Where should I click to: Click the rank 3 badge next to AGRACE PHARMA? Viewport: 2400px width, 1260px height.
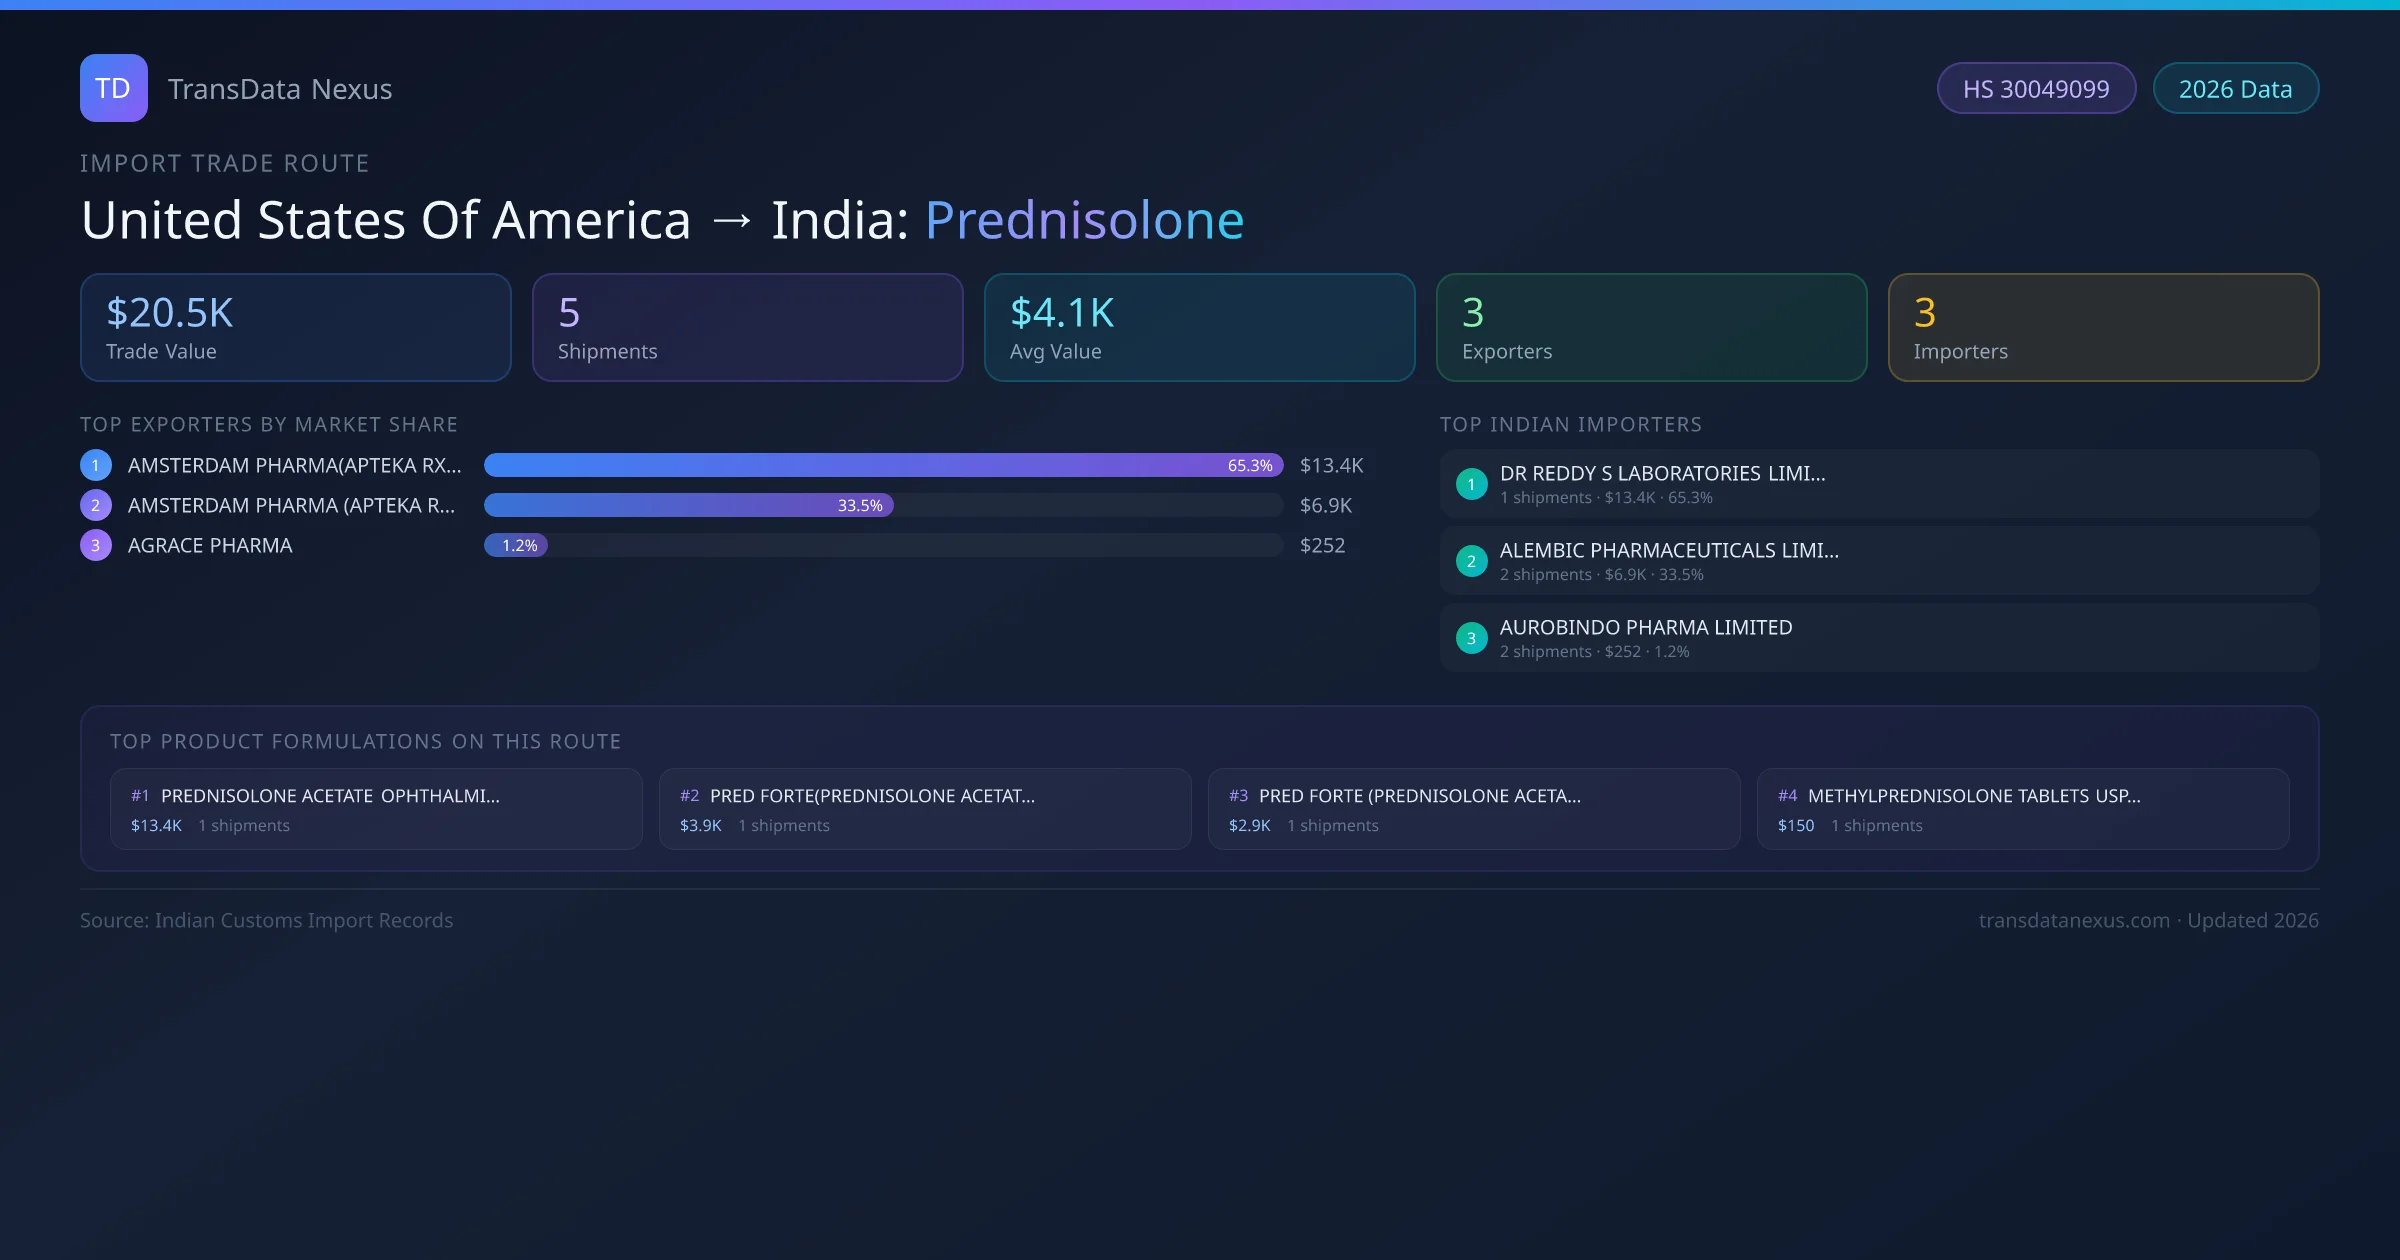pyautogui.click(x=95, y=545)
